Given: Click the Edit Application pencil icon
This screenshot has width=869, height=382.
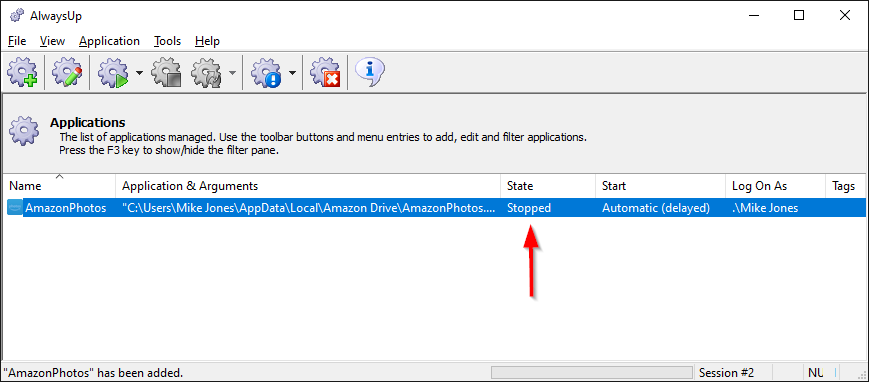Looking at the screenshot, I should [x=67, y=72].
